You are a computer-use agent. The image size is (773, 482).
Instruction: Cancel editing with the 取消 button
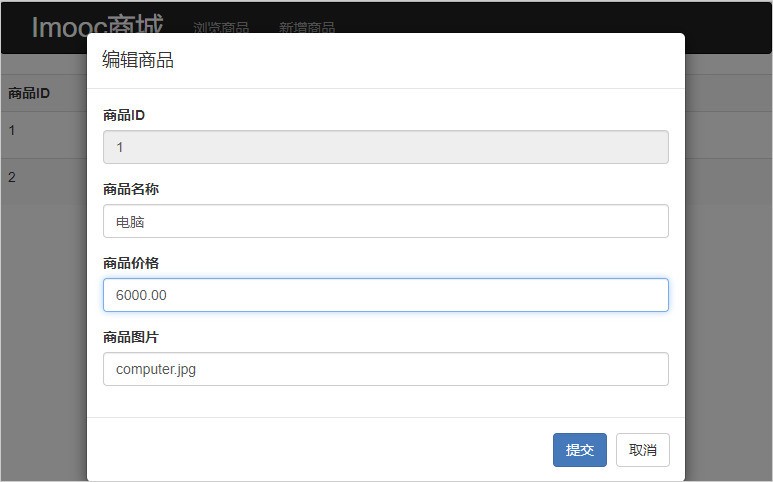[643, 450]
